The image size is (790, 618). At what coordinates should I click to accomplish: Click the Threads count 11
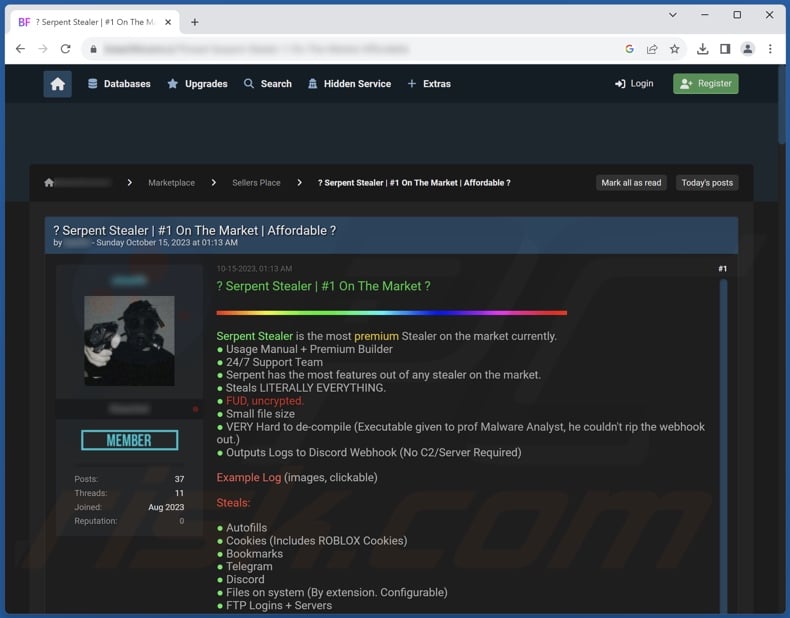pyautogui.click(x=179, y=493)
